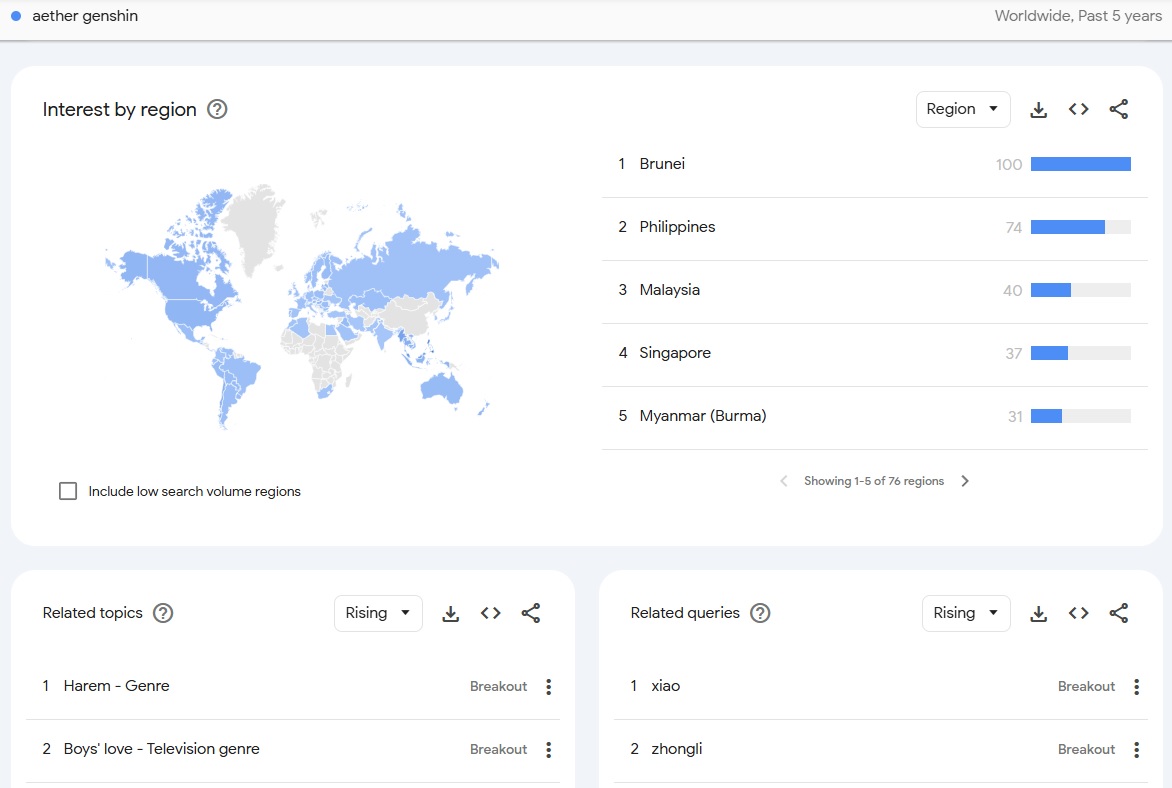Image resolution: width=1172 pixels, height=788 pixels.
Task: Download Related topics data
Action: click(451, 613)
